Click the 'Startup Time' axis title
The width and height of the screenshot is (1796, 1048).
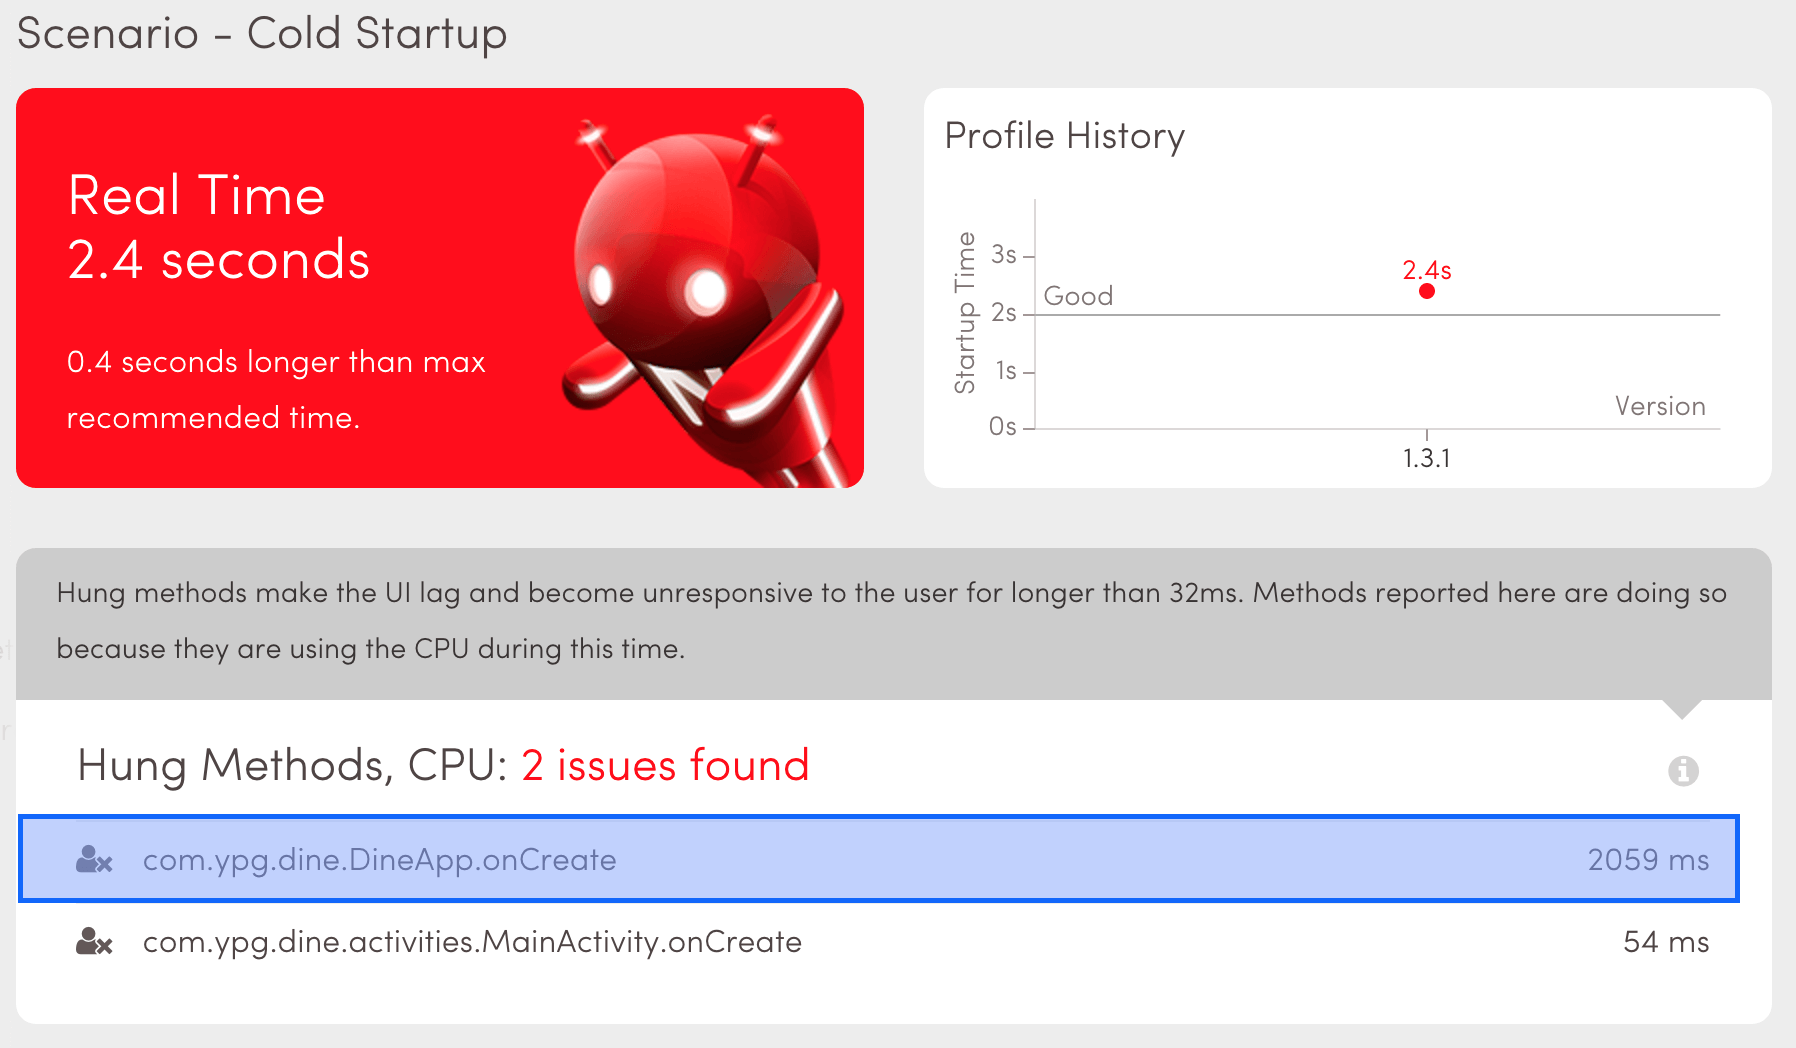tap(965, 313)
